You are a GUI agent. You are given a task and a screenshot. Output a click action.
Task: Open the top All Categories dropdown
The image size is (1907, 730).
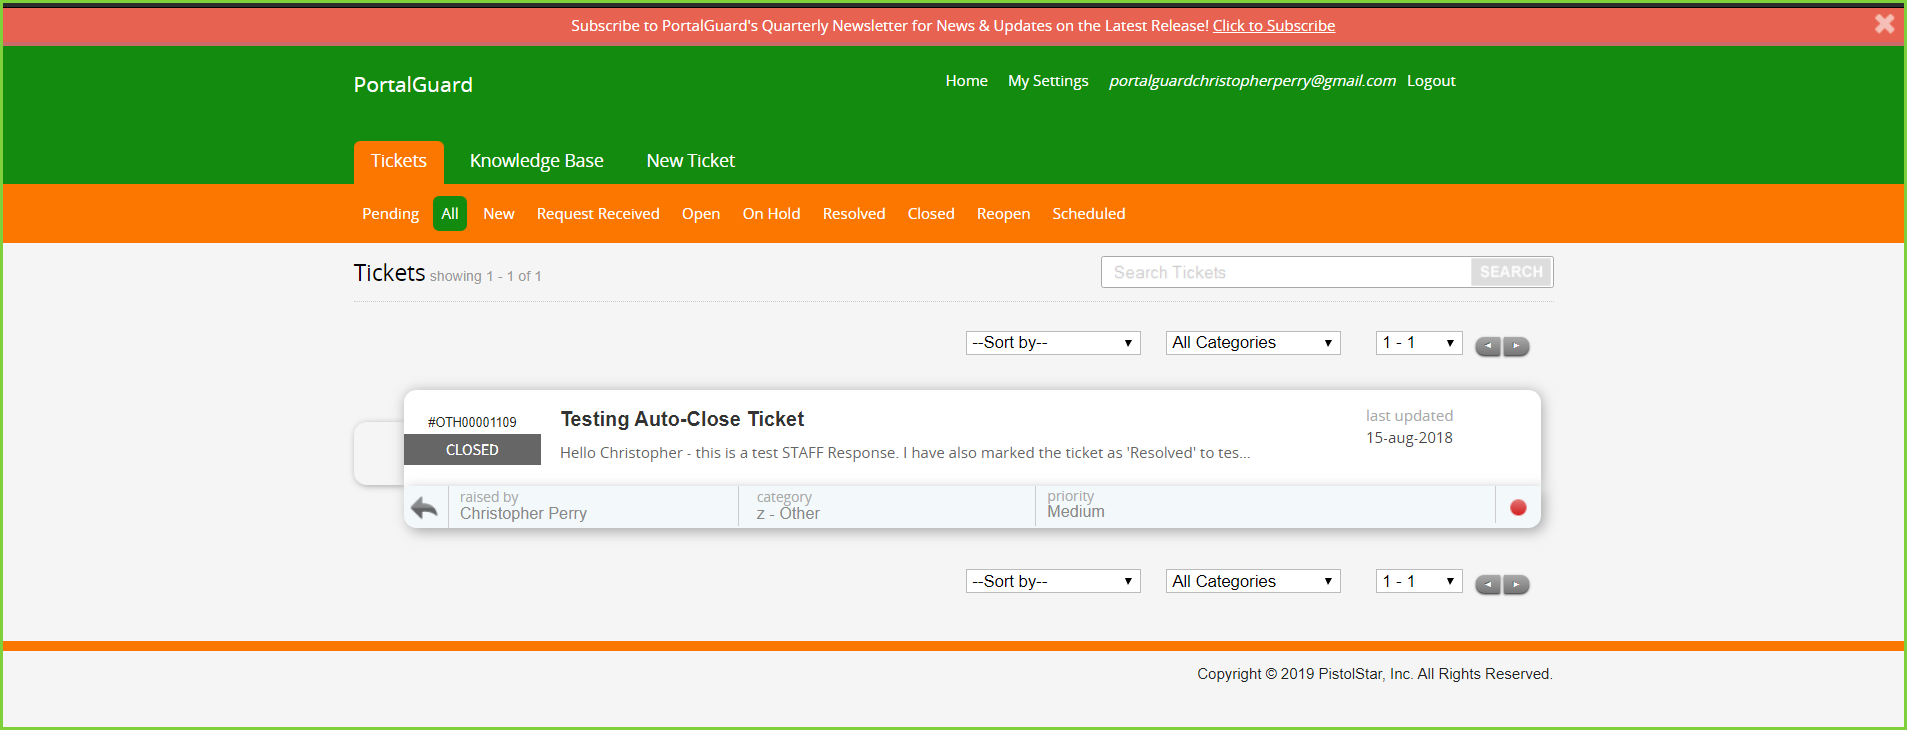[x=1253, y=343]
